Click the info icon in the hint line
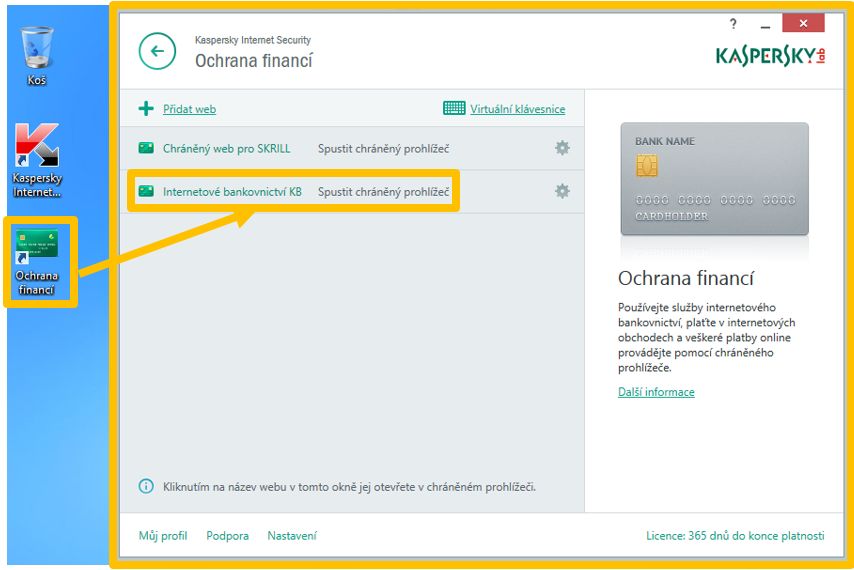 click(146, 486)
